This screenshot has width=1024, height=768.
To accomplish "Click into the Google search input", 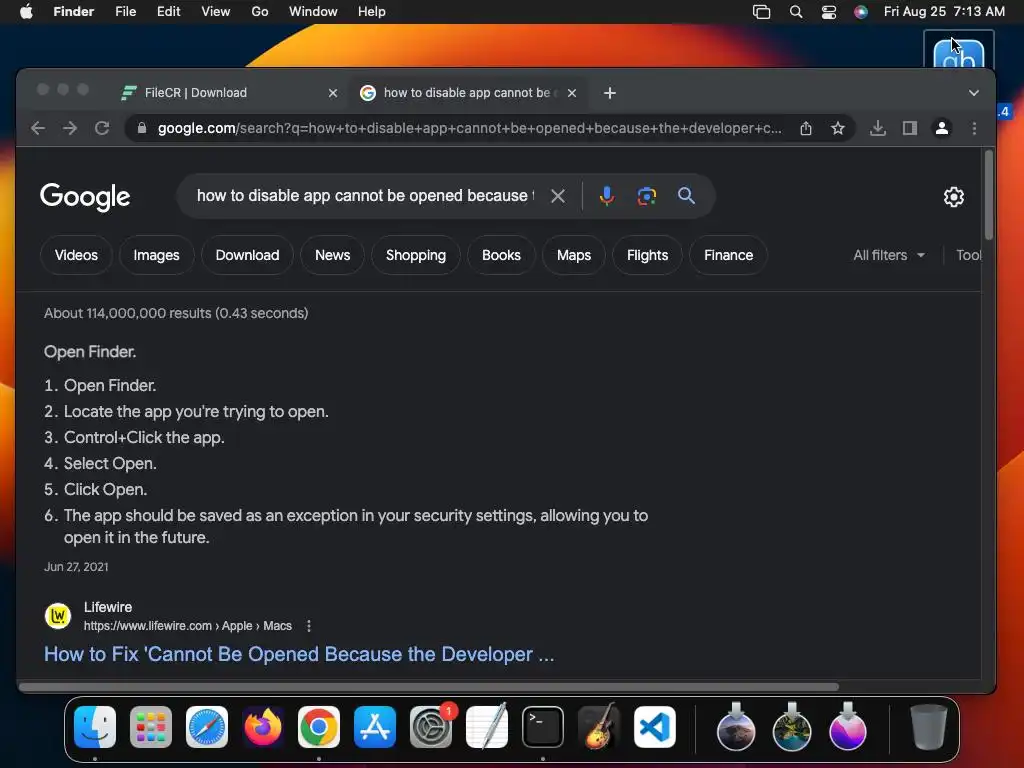I will pos(366,196).
